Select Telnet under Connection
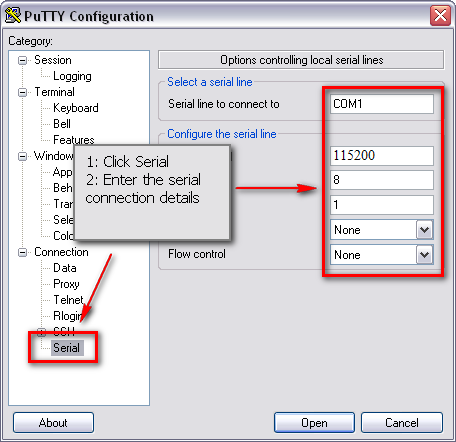Image resolution: width=456 pixels, height=442 pixels. pyautogui.click(x=68, y=300)
